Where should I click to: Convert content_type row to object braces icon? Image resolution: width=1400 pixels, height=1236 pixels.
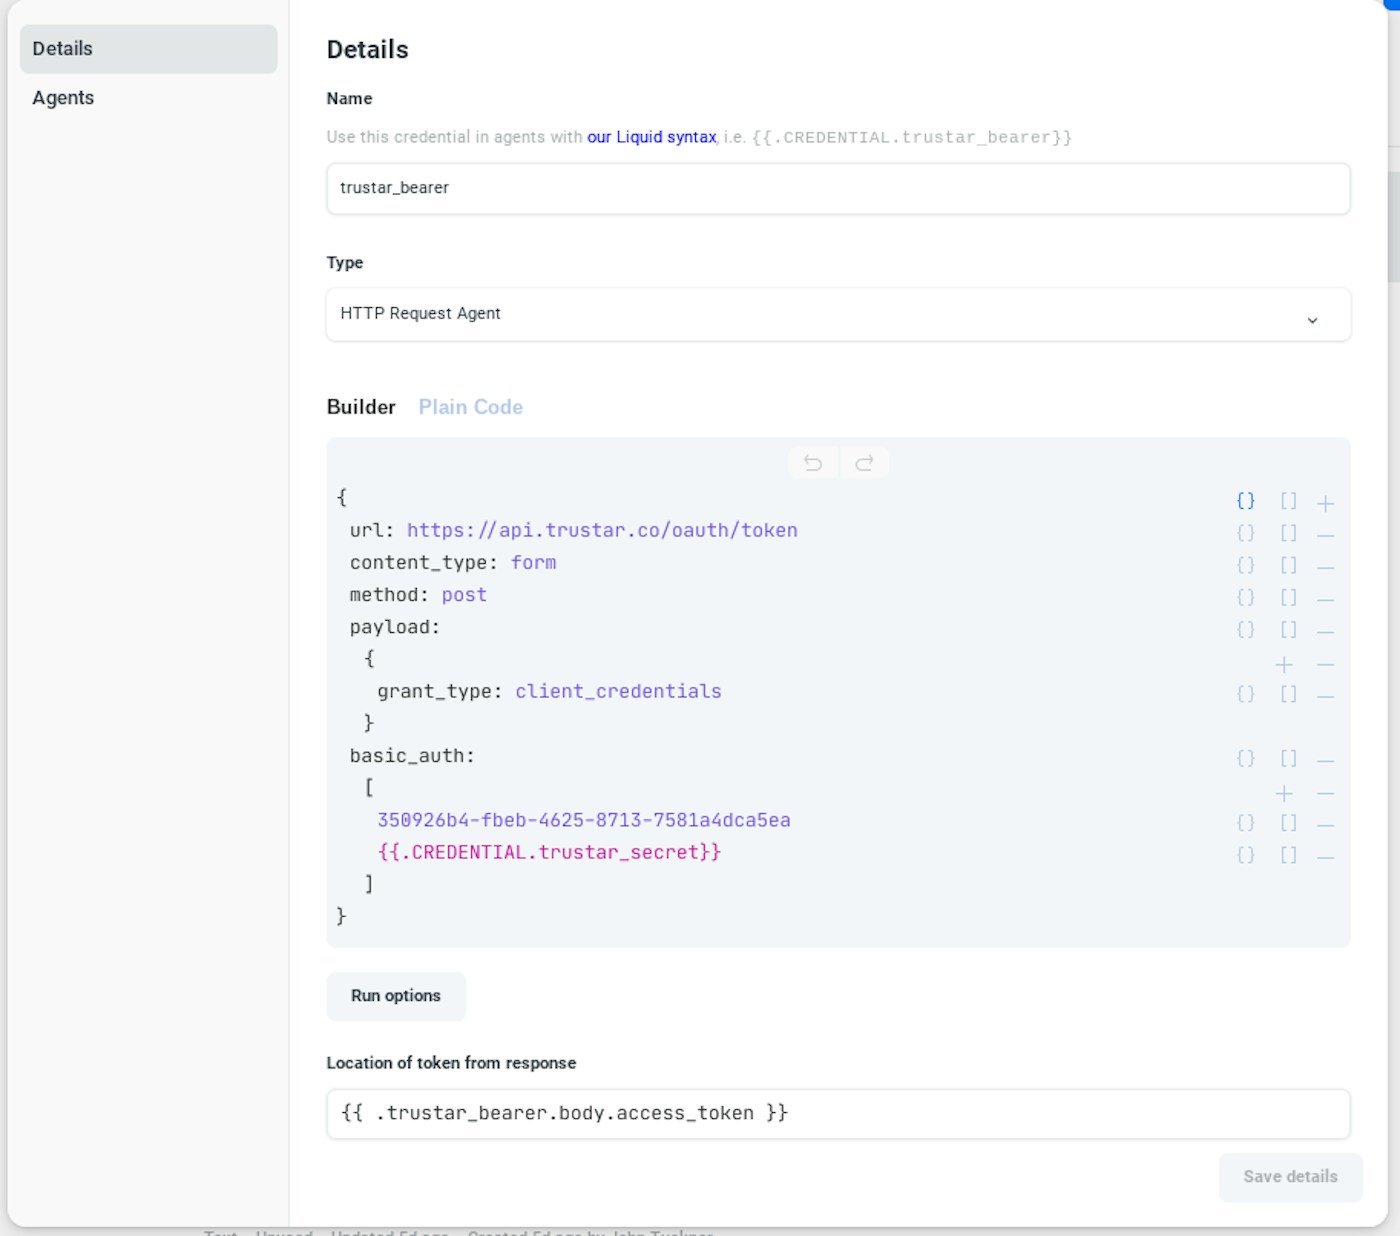click(x=1245, y=566)
